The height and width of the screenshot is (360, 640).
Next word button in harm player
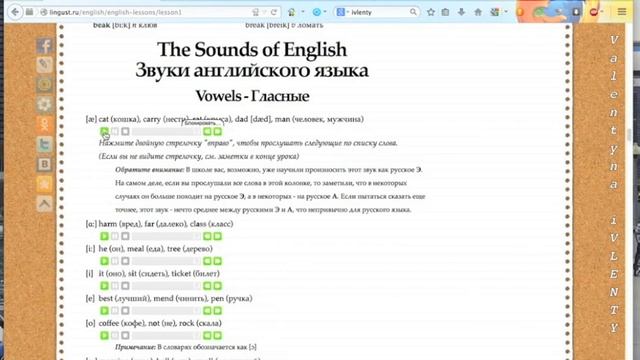coord(218,236)
